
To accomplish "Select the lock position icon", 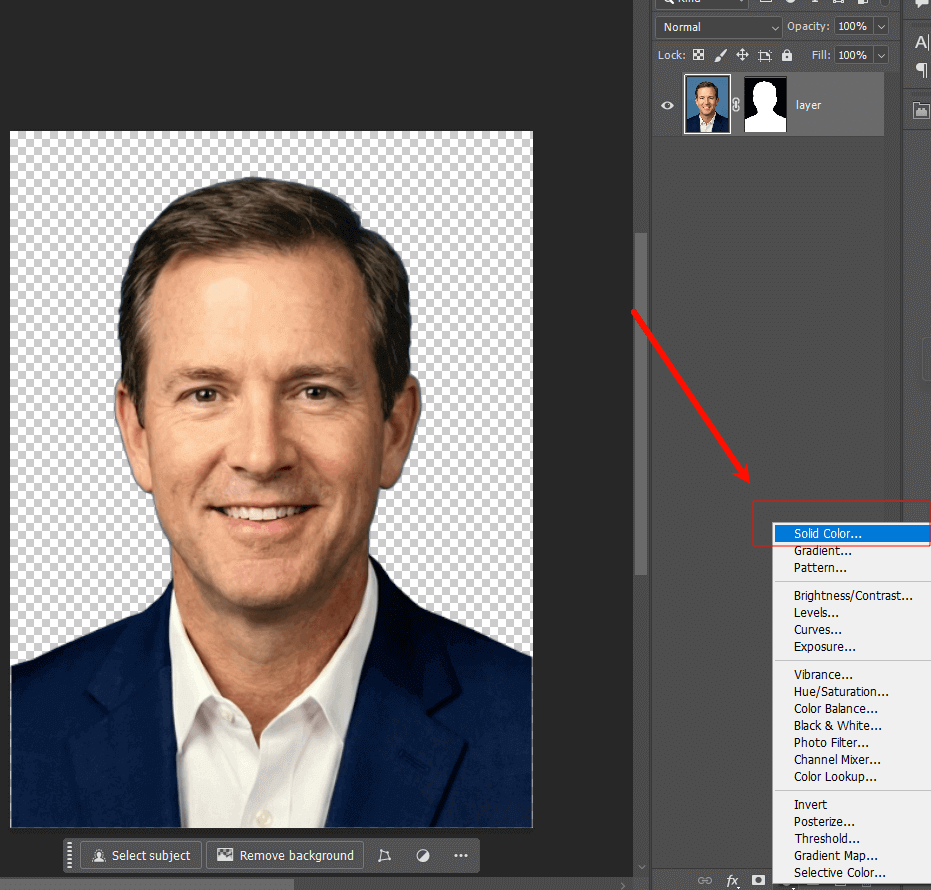I will click(742, 55).
